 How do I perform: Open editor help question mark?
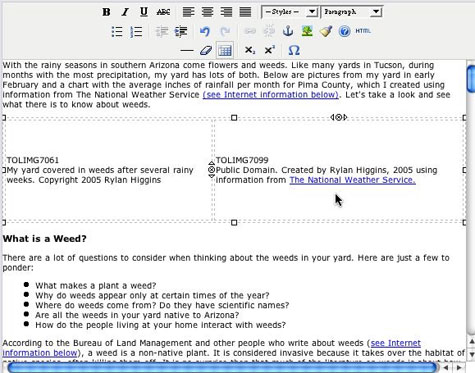[344, 31]
